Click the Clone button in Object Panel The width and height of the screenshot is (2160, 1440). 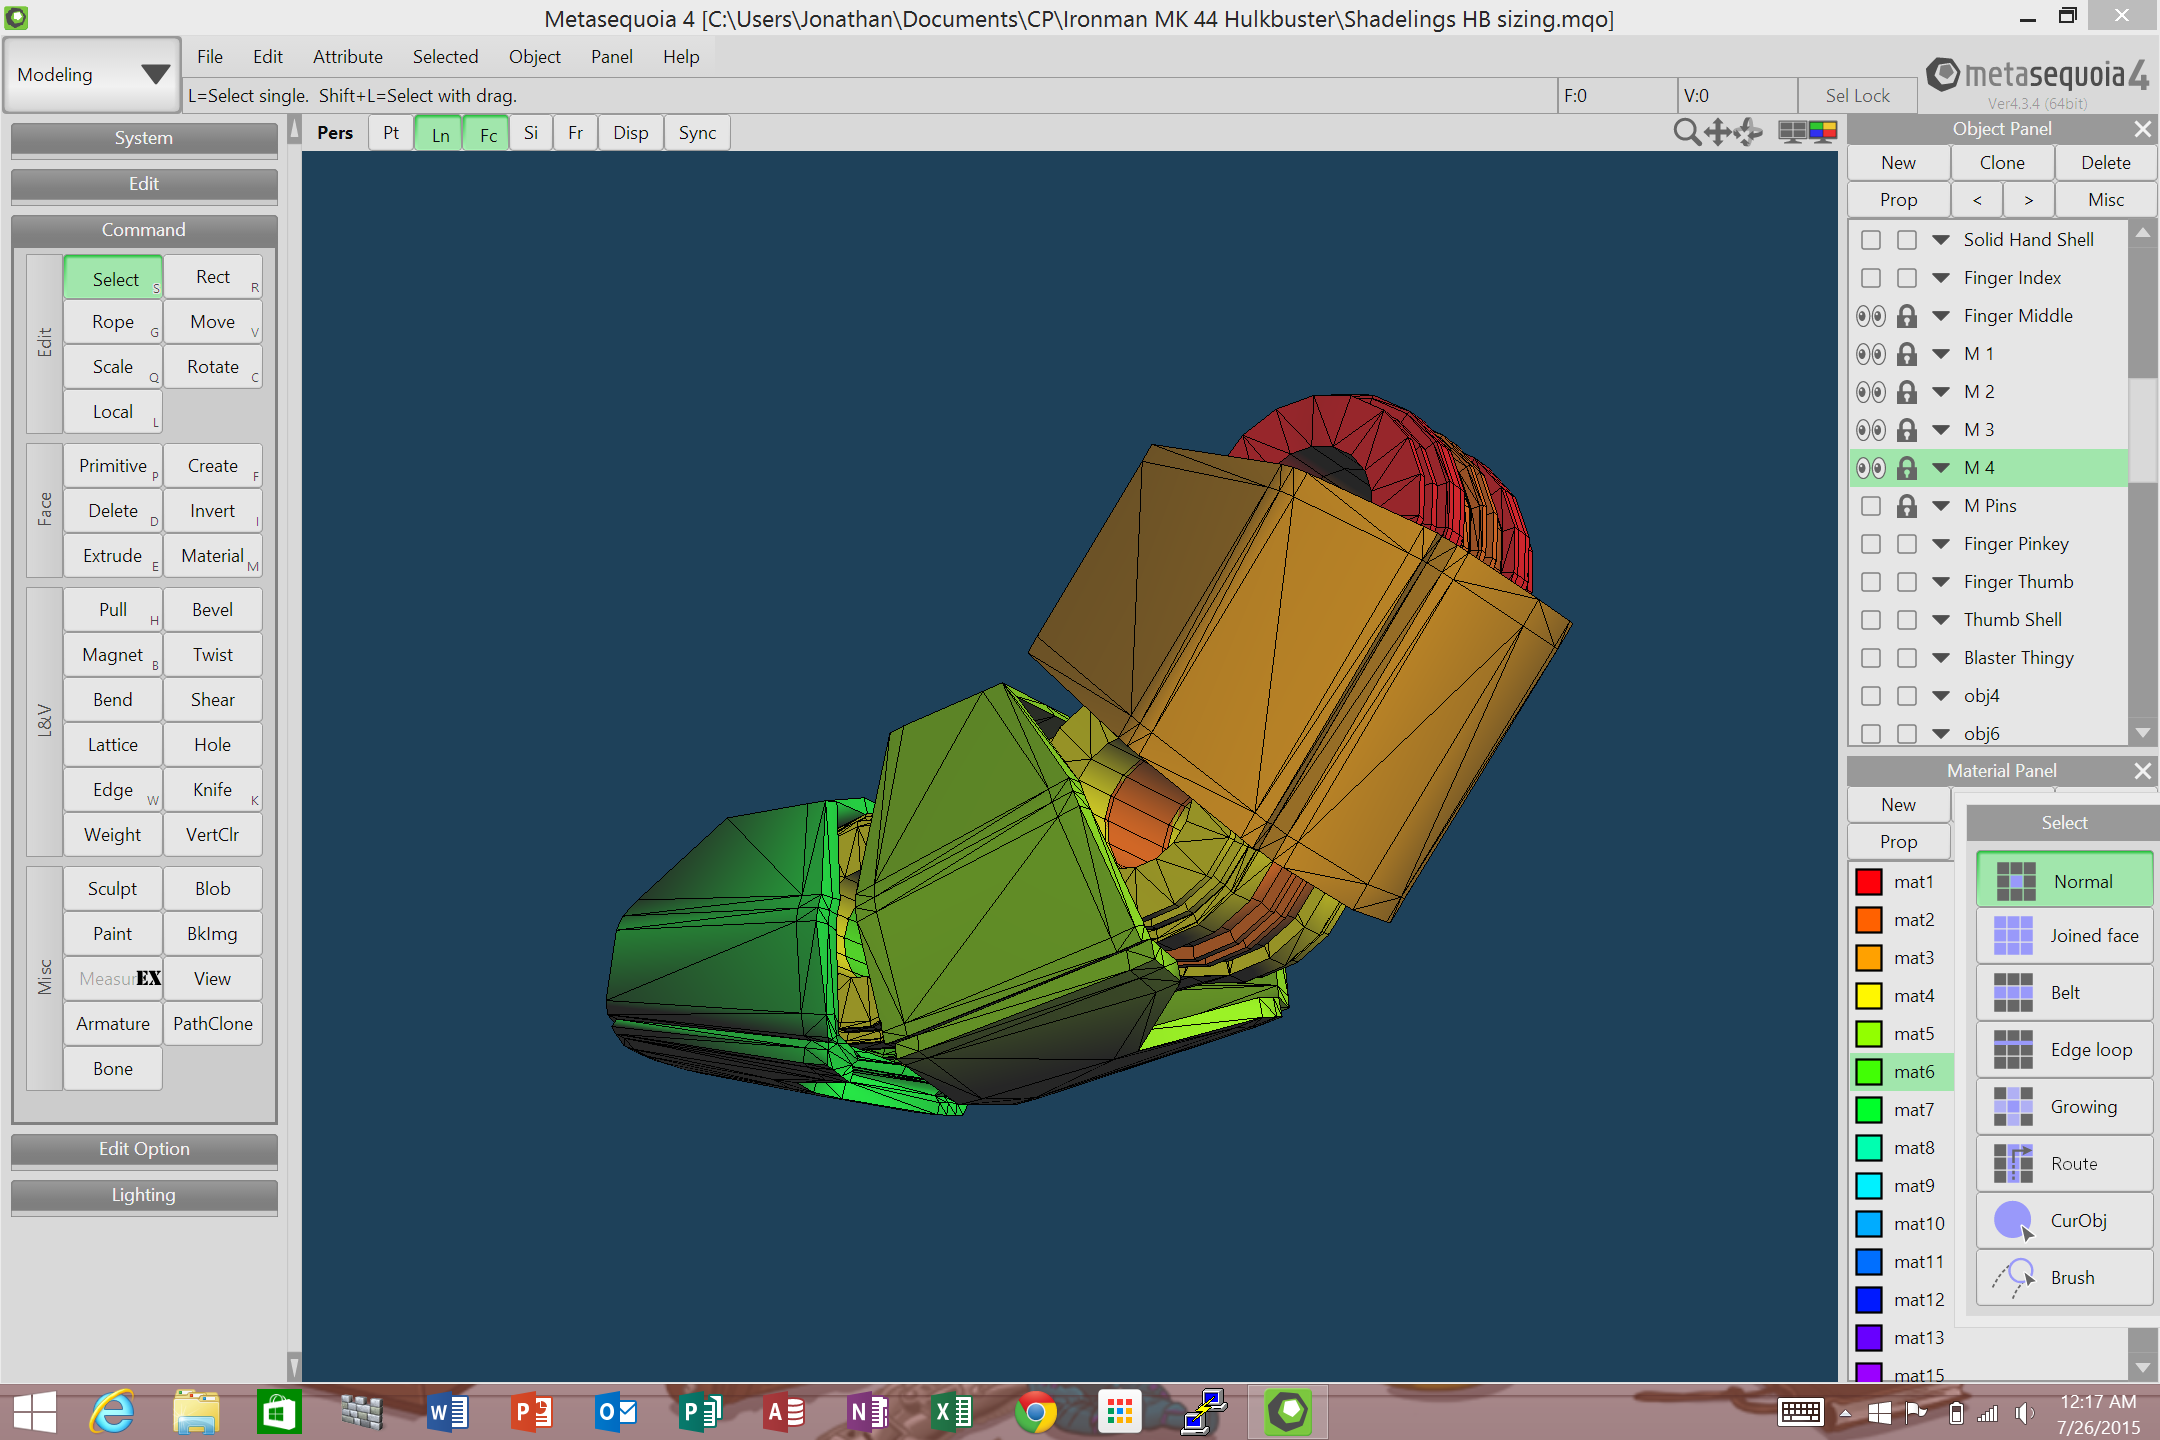[x=2002, y=163]
